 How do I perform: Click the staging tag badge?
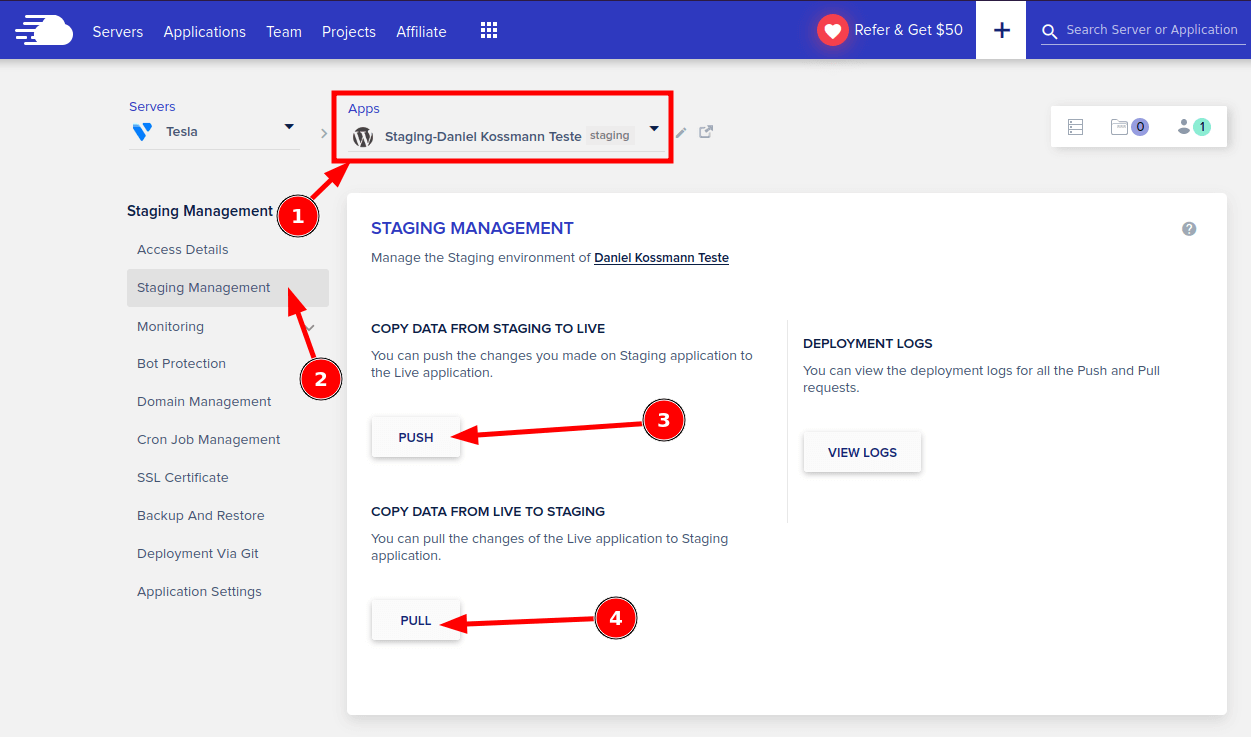click(610, 135)
